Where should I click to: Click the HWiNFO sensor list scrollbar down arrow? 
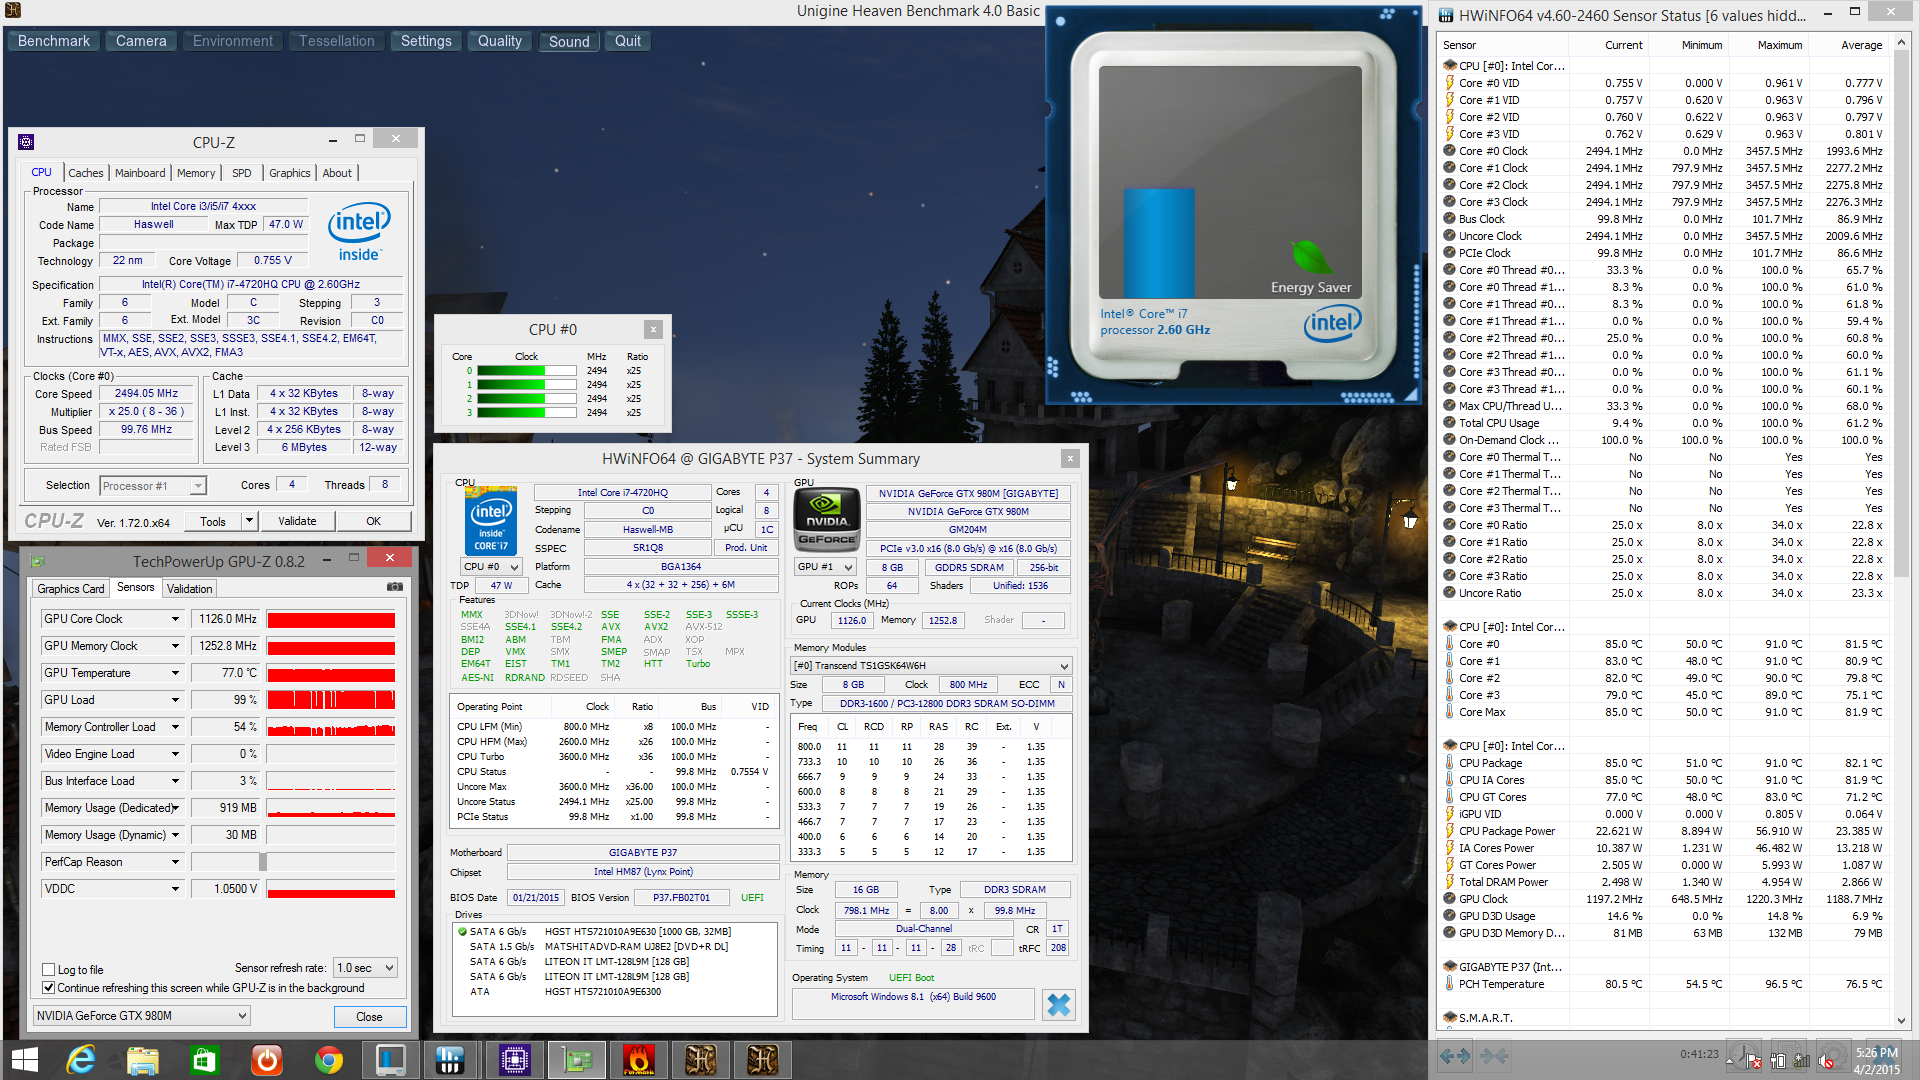[x=1901, y=1021]
